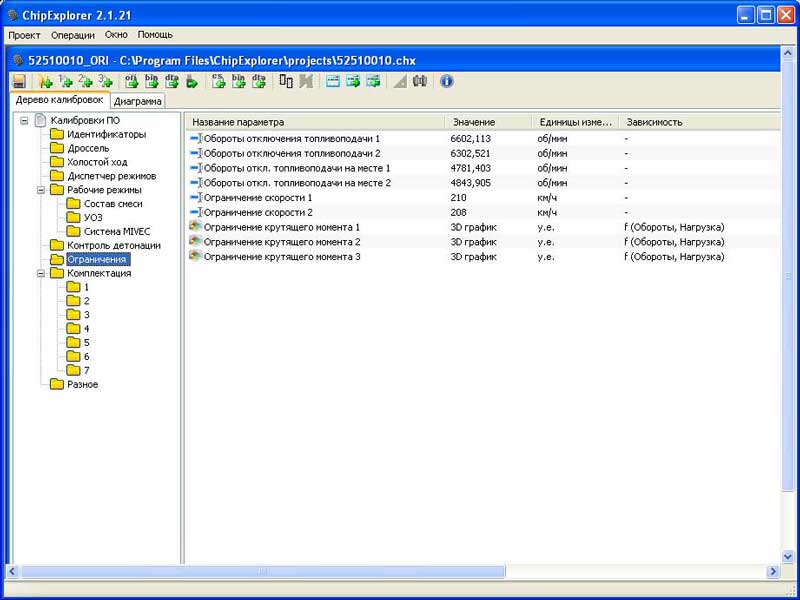
Task: Click the toolbar icon labeled 3 with plus
Action: tap(105, 81)
